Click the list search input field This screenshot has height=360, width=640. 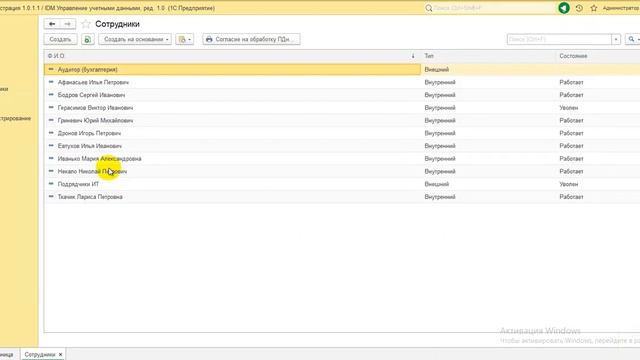559,39
